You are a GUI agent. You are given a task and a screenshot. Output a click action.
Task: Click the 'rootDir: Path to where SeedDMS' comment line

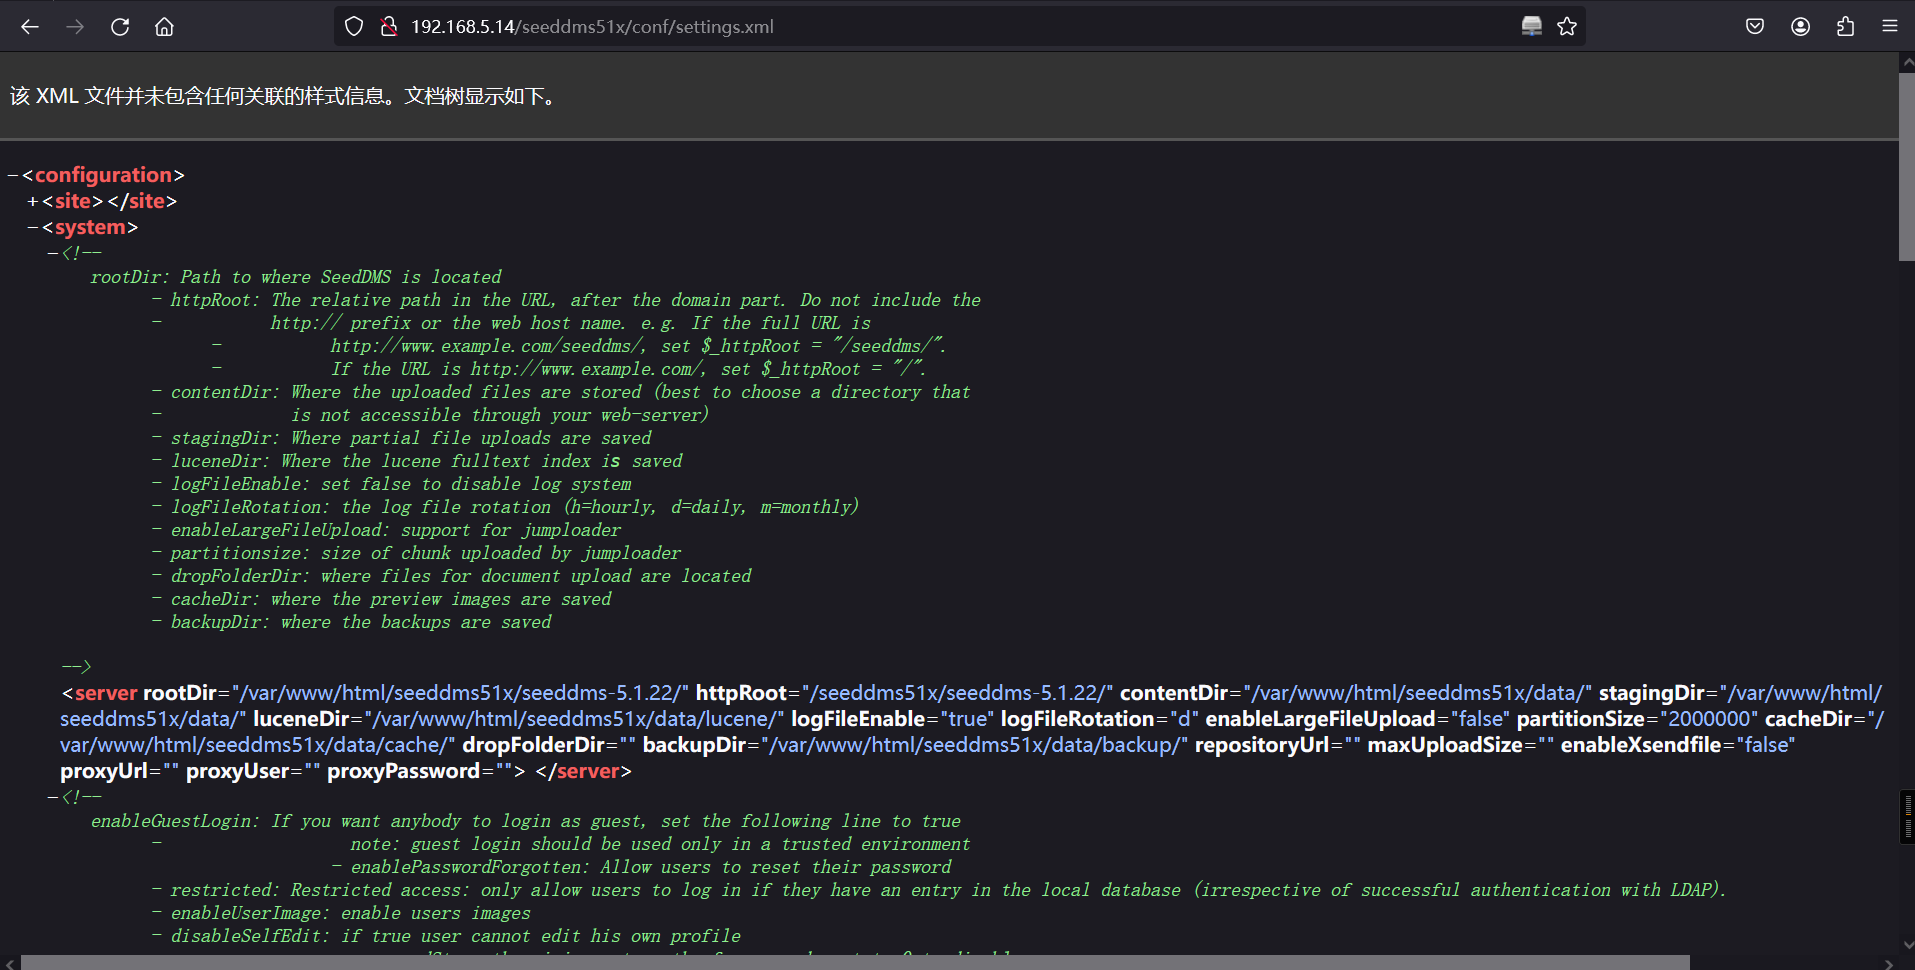point(296,277)
